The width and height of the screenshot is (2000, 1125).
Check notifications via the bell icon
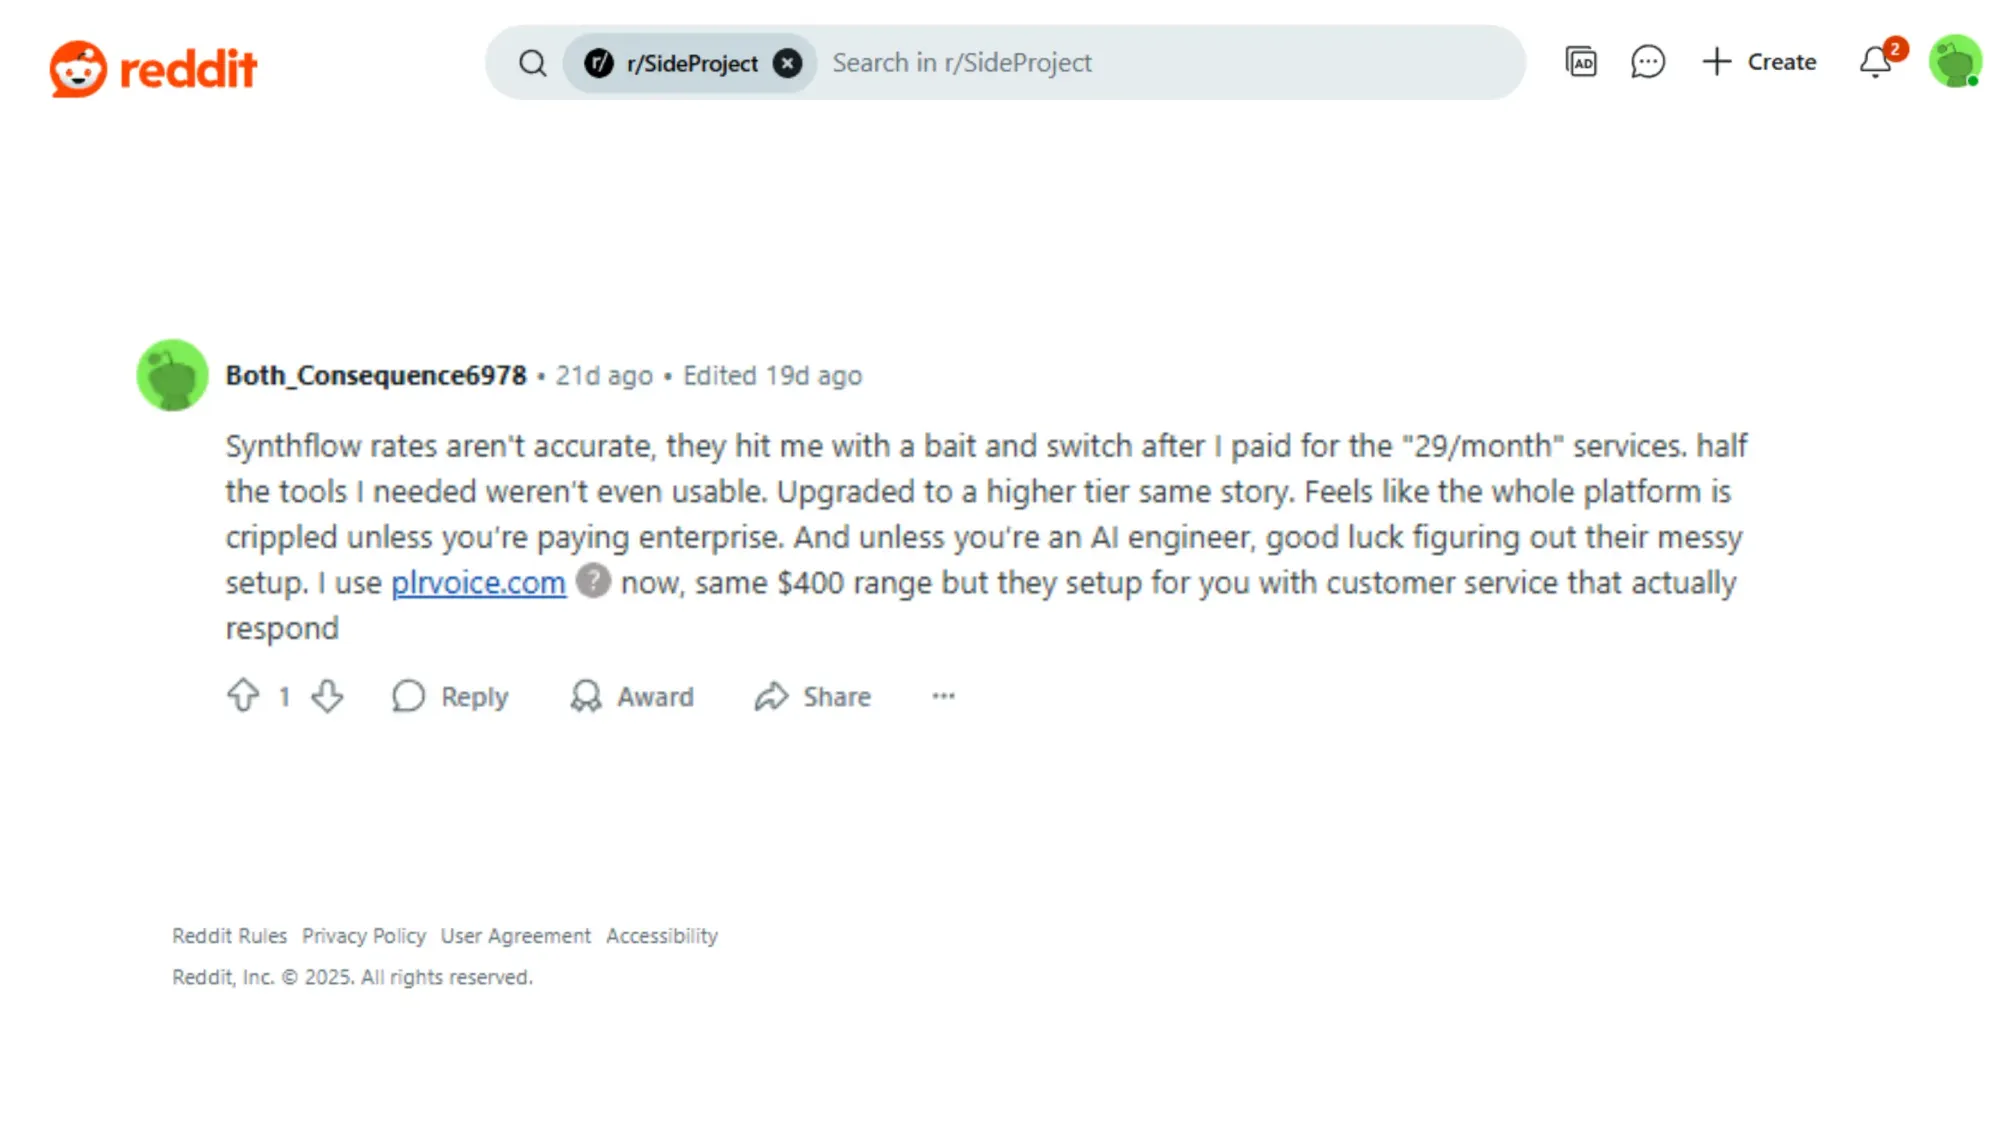[x=1874, y=62]
